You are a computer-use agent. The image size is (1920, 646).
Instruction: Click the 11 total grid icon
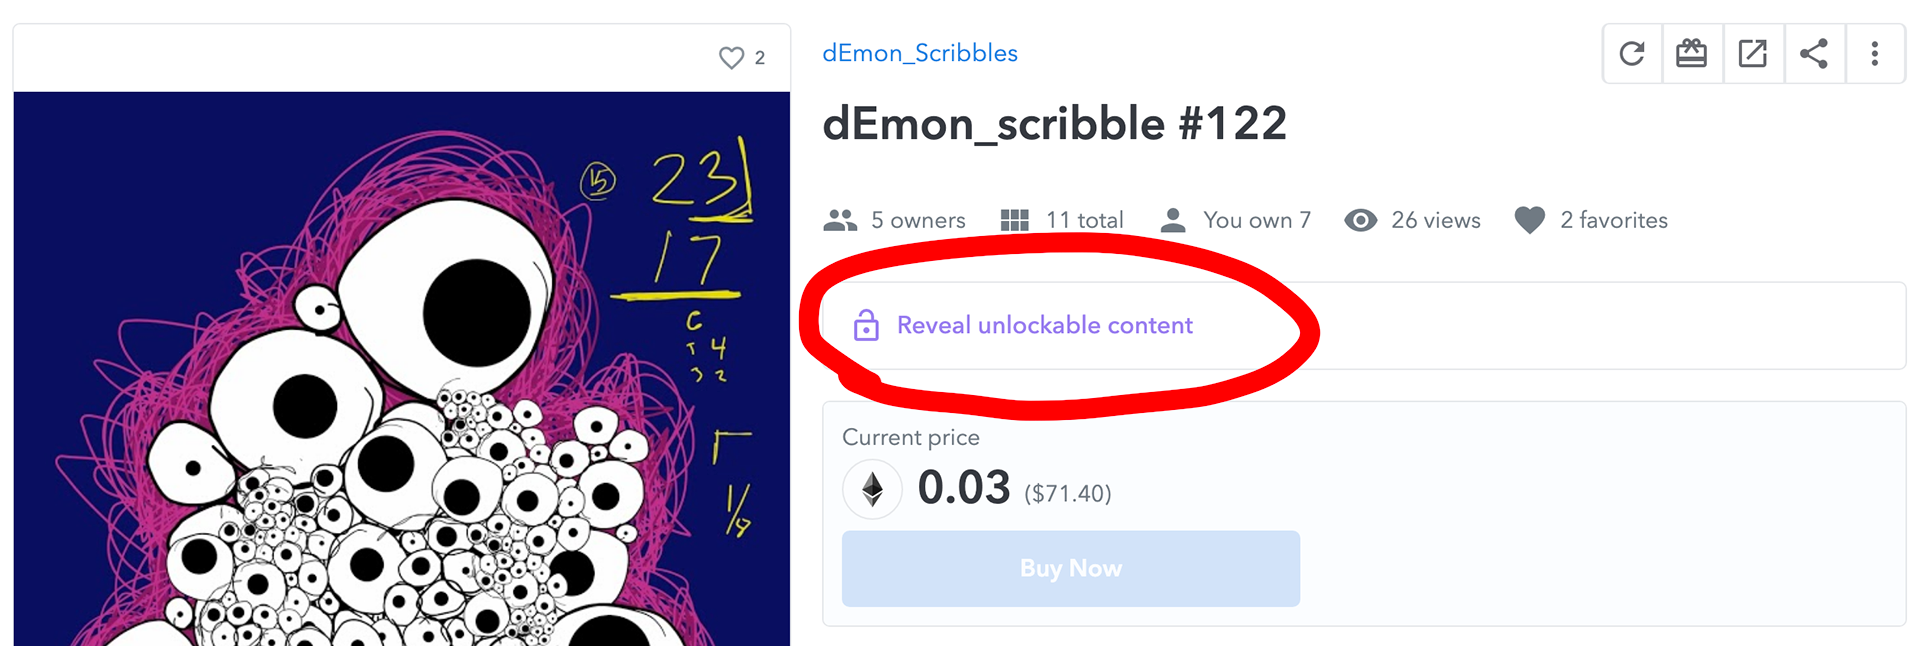tap(1015, 220)
